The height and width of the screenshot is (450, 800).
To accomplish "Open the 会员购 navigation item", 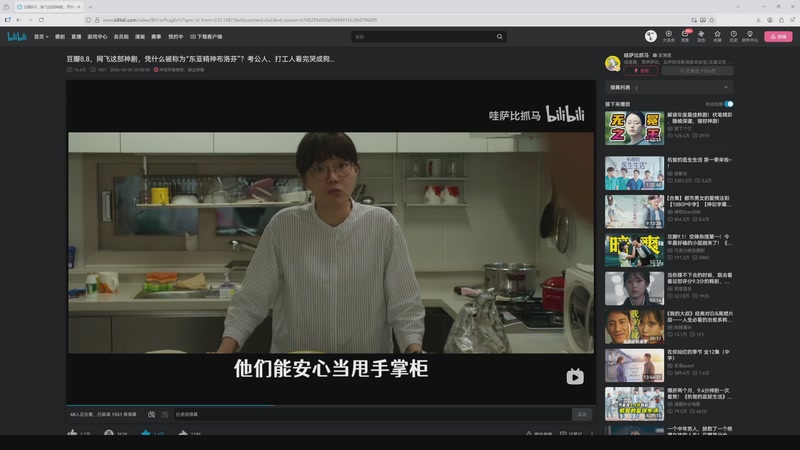I will tap(121, 37).
